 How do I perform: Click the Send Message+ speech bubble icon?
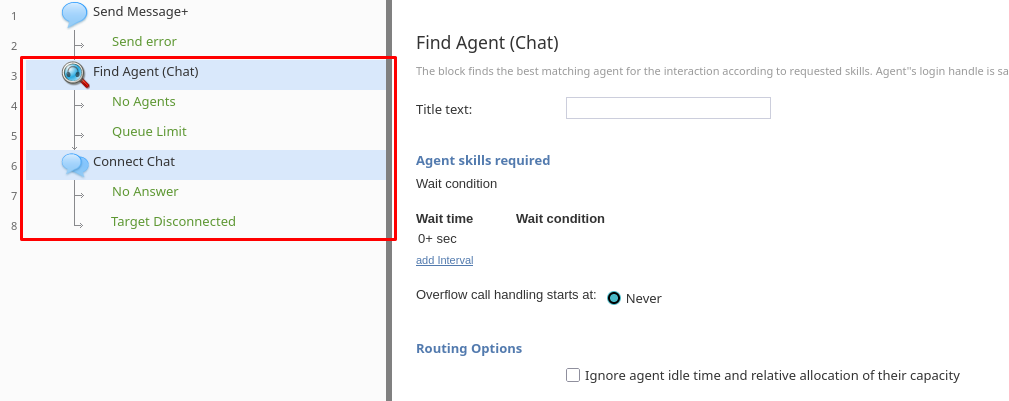pyautogui.click(x=74, y=13)
